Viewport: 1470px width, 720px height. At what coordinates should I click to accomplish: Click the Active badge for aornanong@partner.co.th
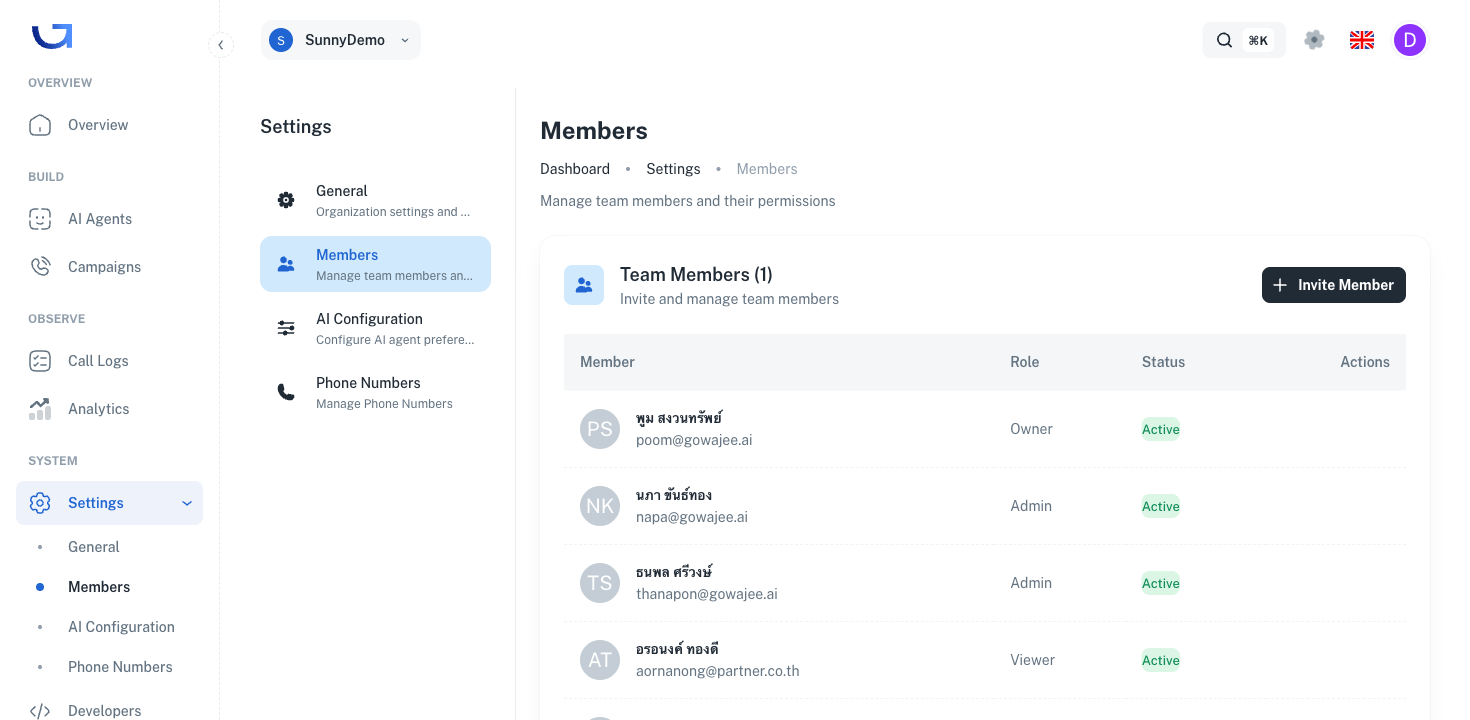(1161, 660)
